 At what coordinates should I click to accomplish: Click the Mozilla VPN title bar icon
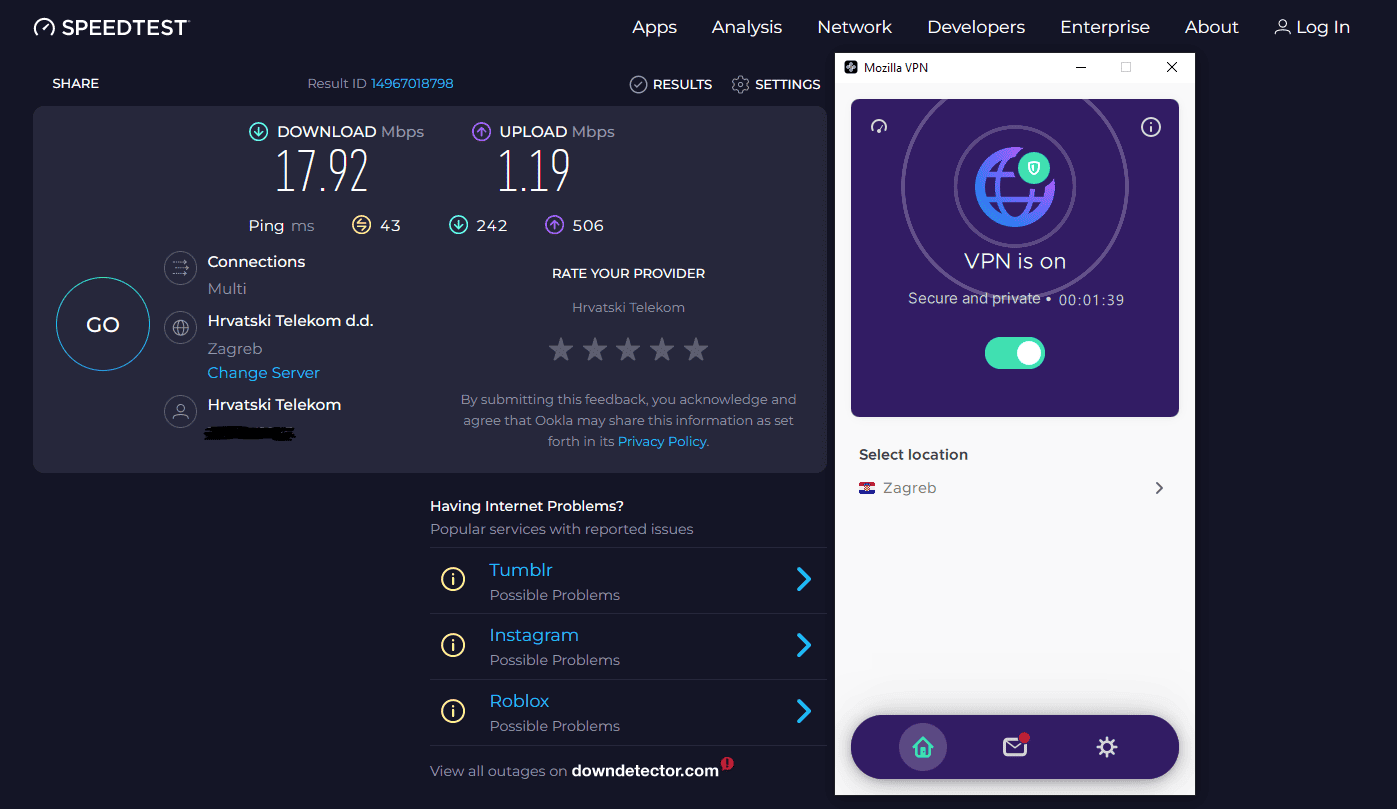pos(851,67)
